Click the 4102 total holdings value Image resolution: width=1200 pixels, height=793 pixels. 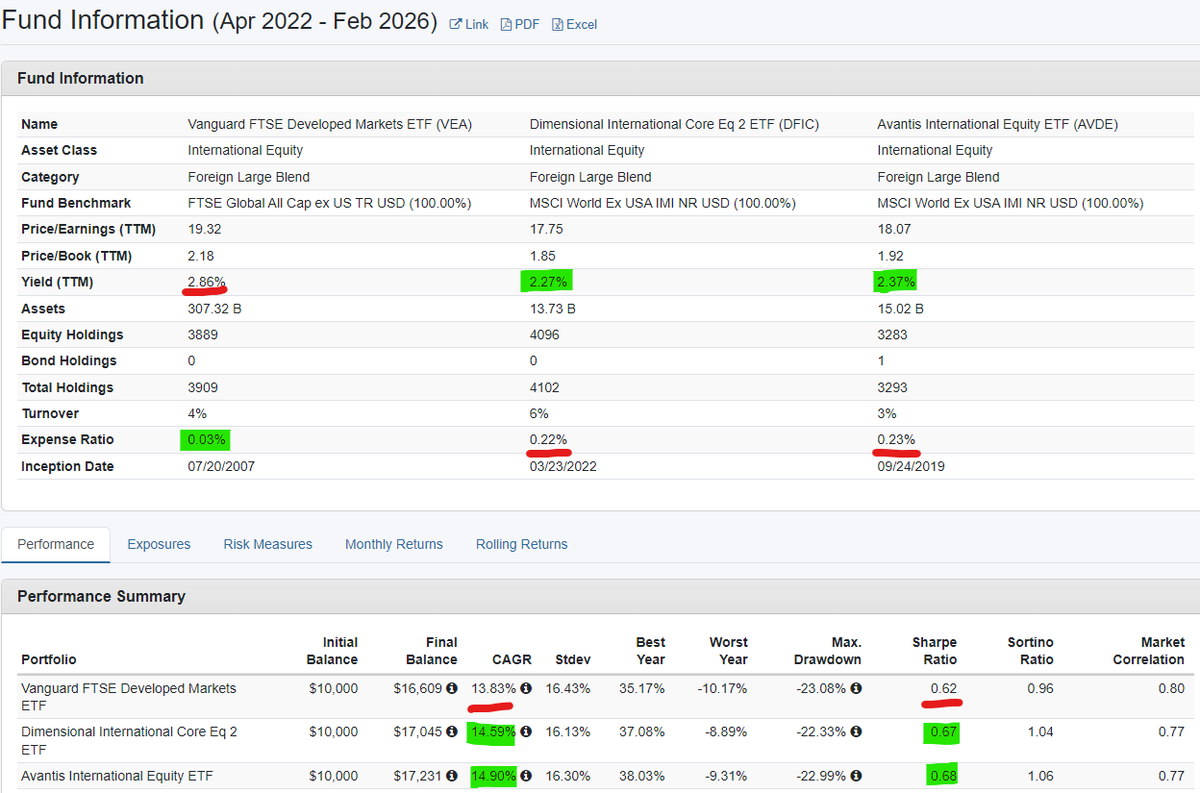[545, 387]
